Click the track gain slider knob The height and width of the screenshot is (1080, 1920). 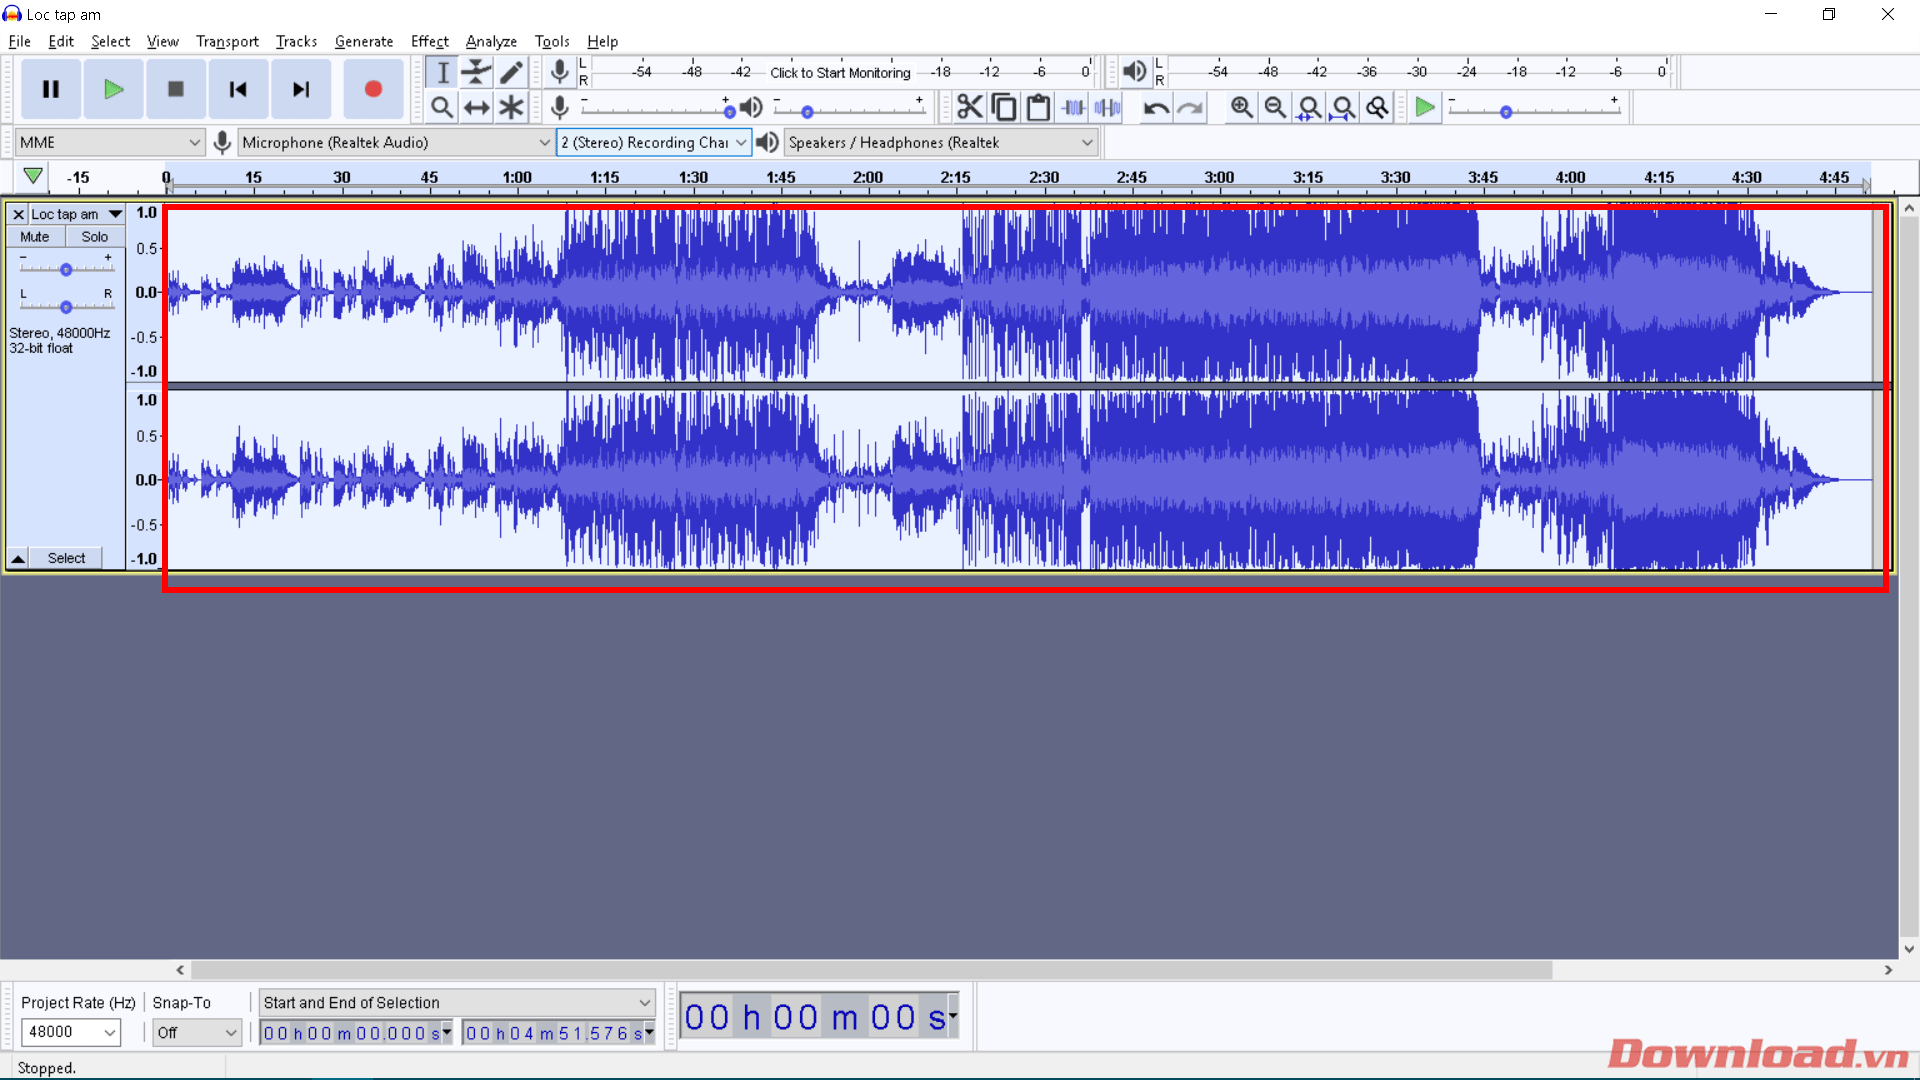tap(66, 269)
